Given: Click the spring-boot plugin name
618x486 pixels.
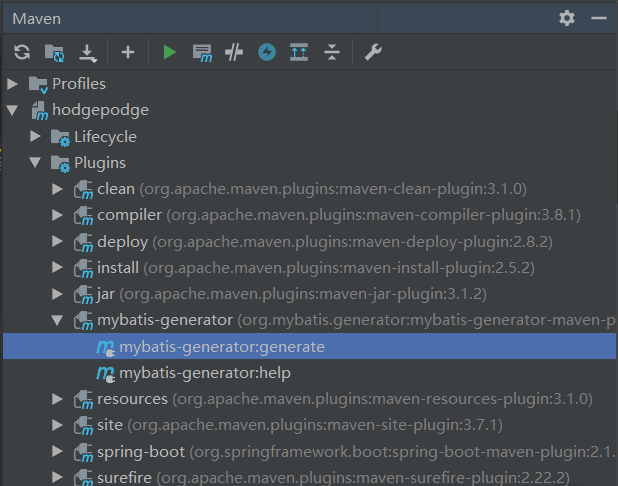Looking at the screenshot, I should coord(141,452).
